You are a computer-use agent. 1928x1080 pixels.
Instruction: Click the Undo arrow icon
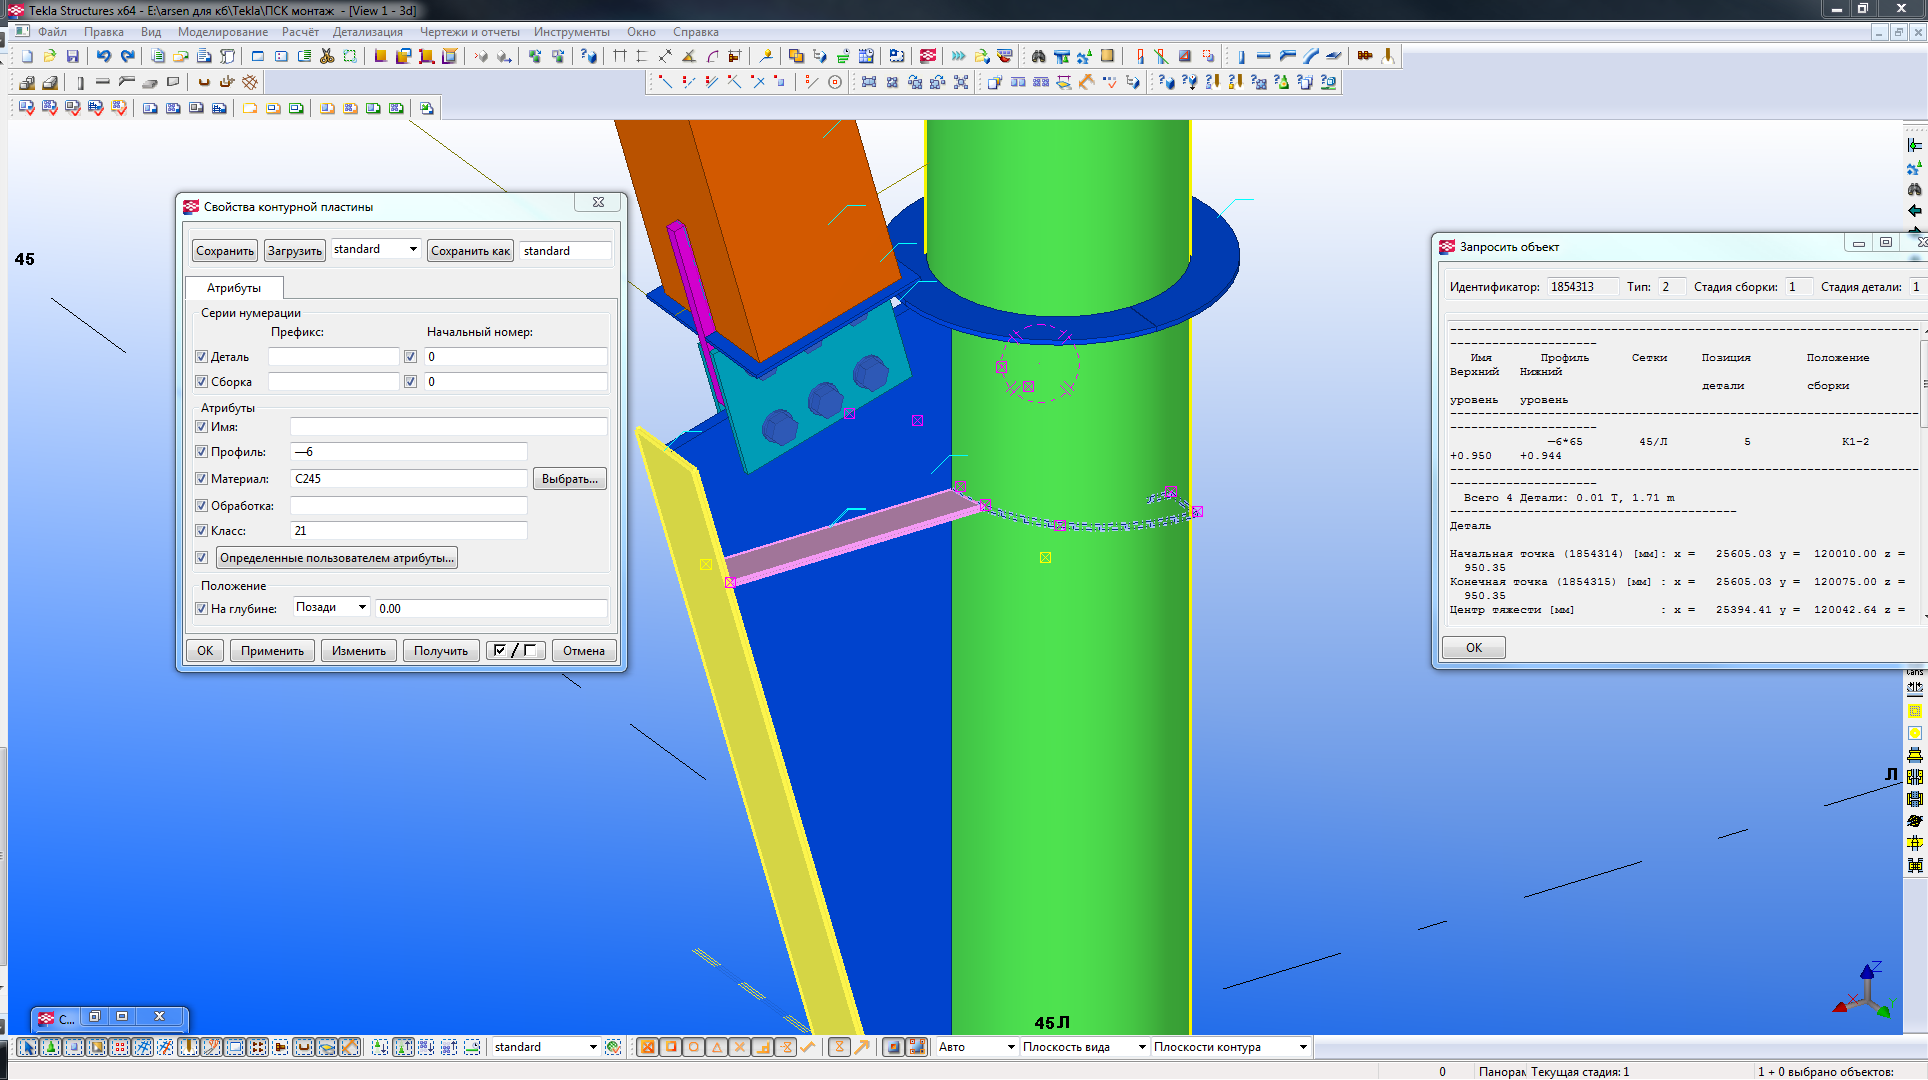103,56
